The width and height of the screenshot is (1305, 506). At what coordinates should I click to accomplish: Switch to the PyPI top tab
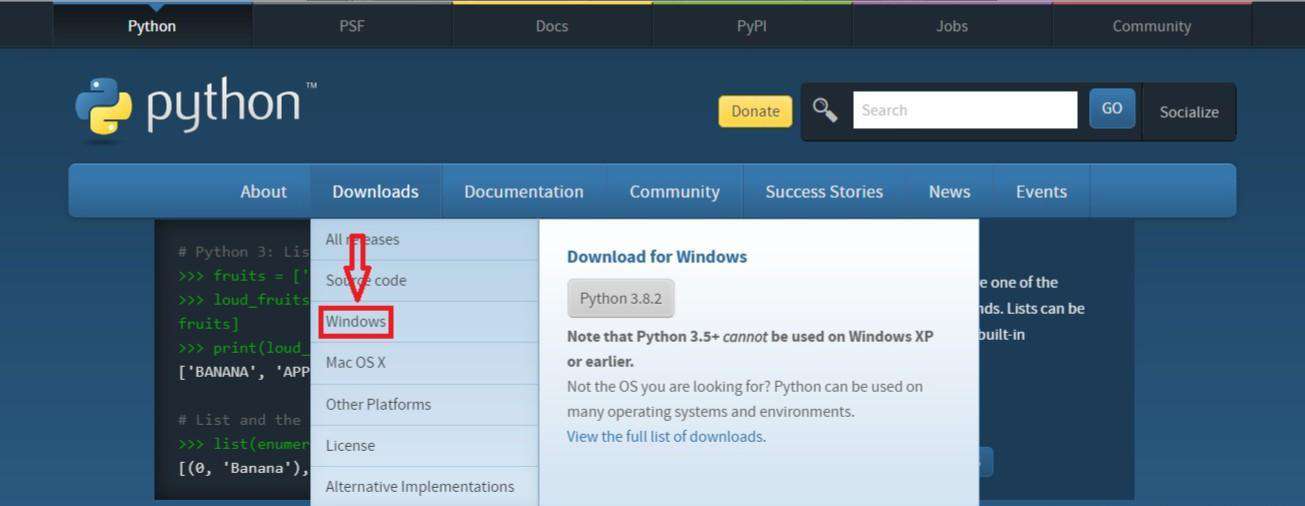(x=752, y=26)
